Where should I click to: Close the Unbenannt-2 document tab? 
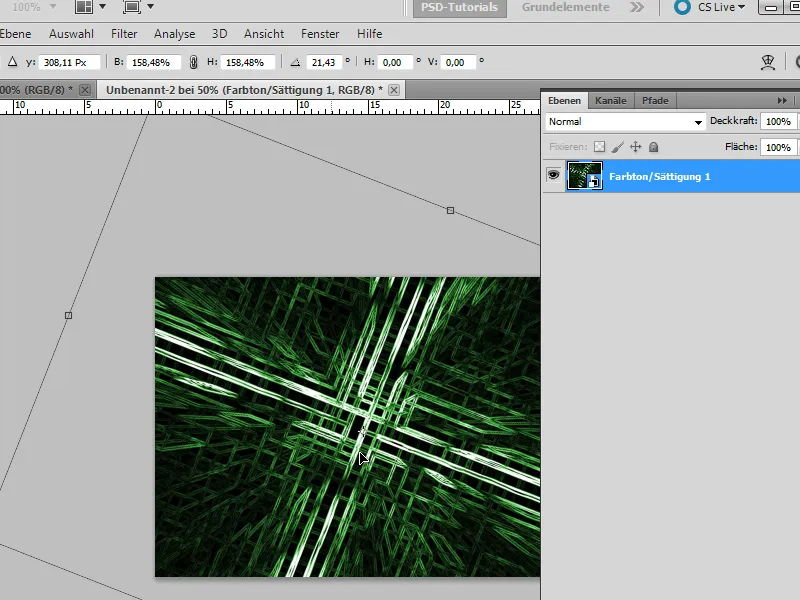click(394, 90)
